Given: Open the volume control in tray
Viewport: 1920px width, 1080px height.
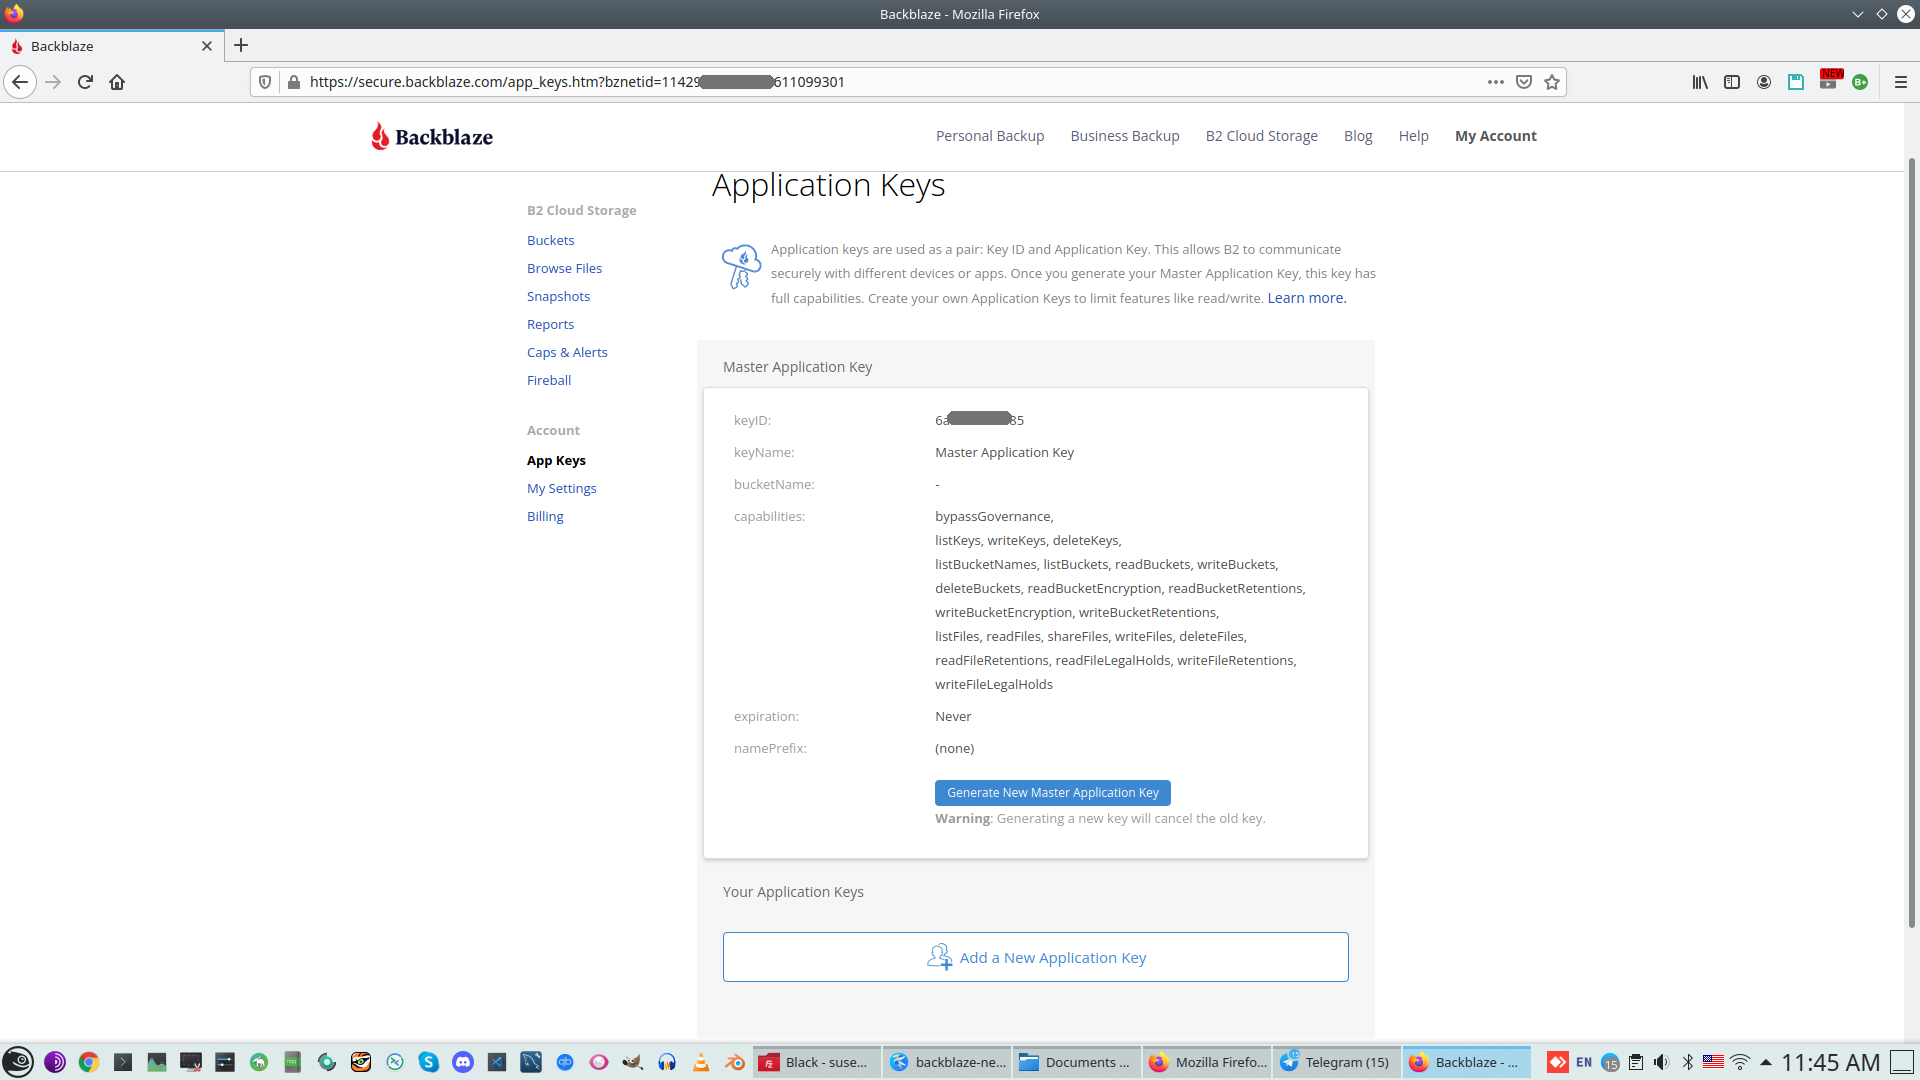Looking at the screenshot, I should pyautogui.click(x=1661, y=1062).
